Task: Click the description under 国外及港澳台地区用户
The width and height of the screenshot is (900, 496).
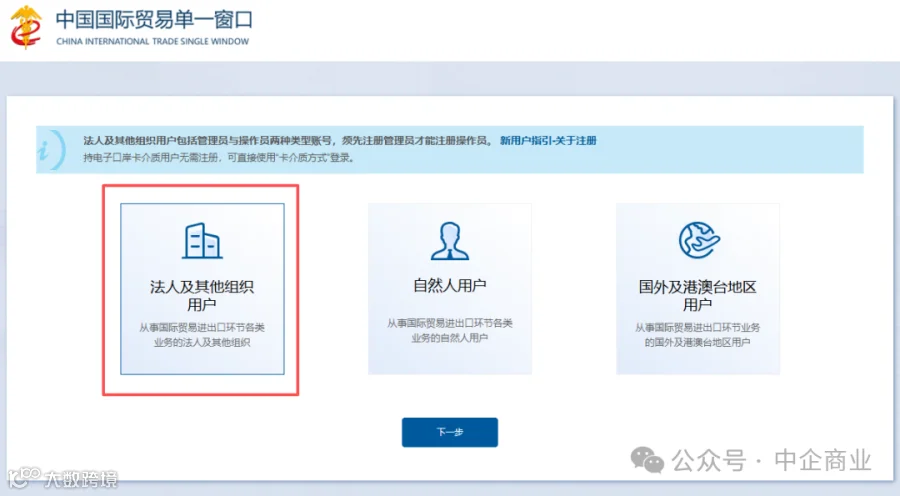Action: pos(697,335)
